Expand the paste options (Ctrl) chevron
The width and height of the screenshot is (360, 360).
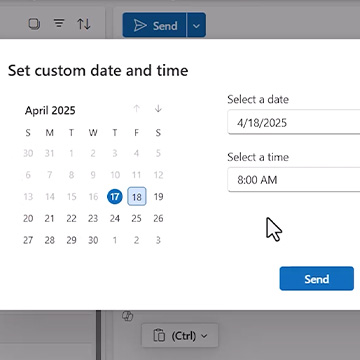[x=204, y=336]
